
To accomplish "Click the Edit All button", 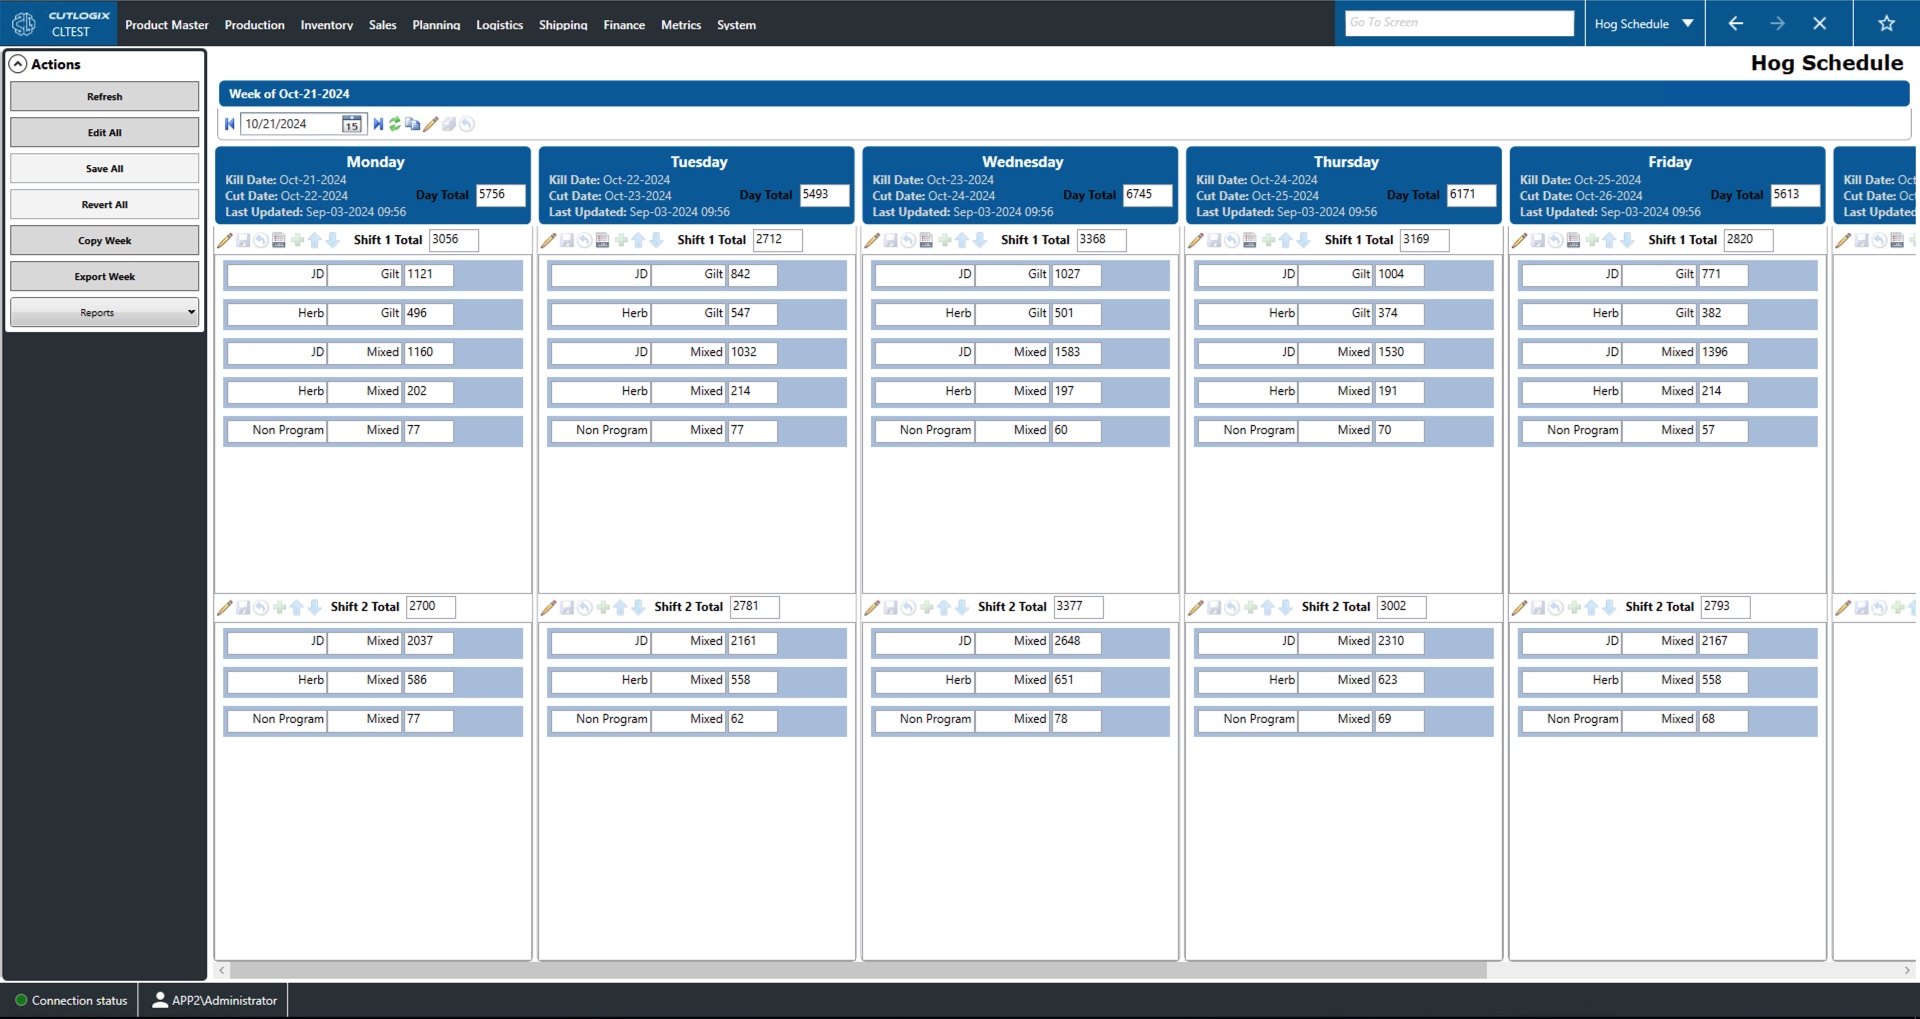I will pos(104,133).
